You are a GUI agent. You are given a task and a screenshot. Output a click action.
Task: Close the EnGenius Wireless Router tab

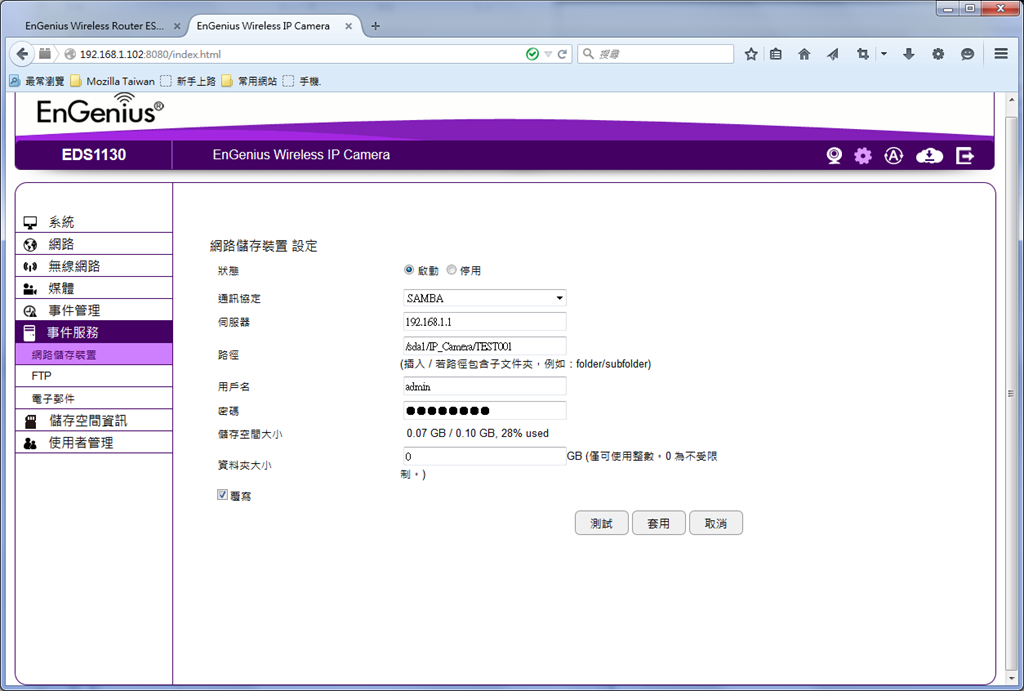(x=177, y=26)
